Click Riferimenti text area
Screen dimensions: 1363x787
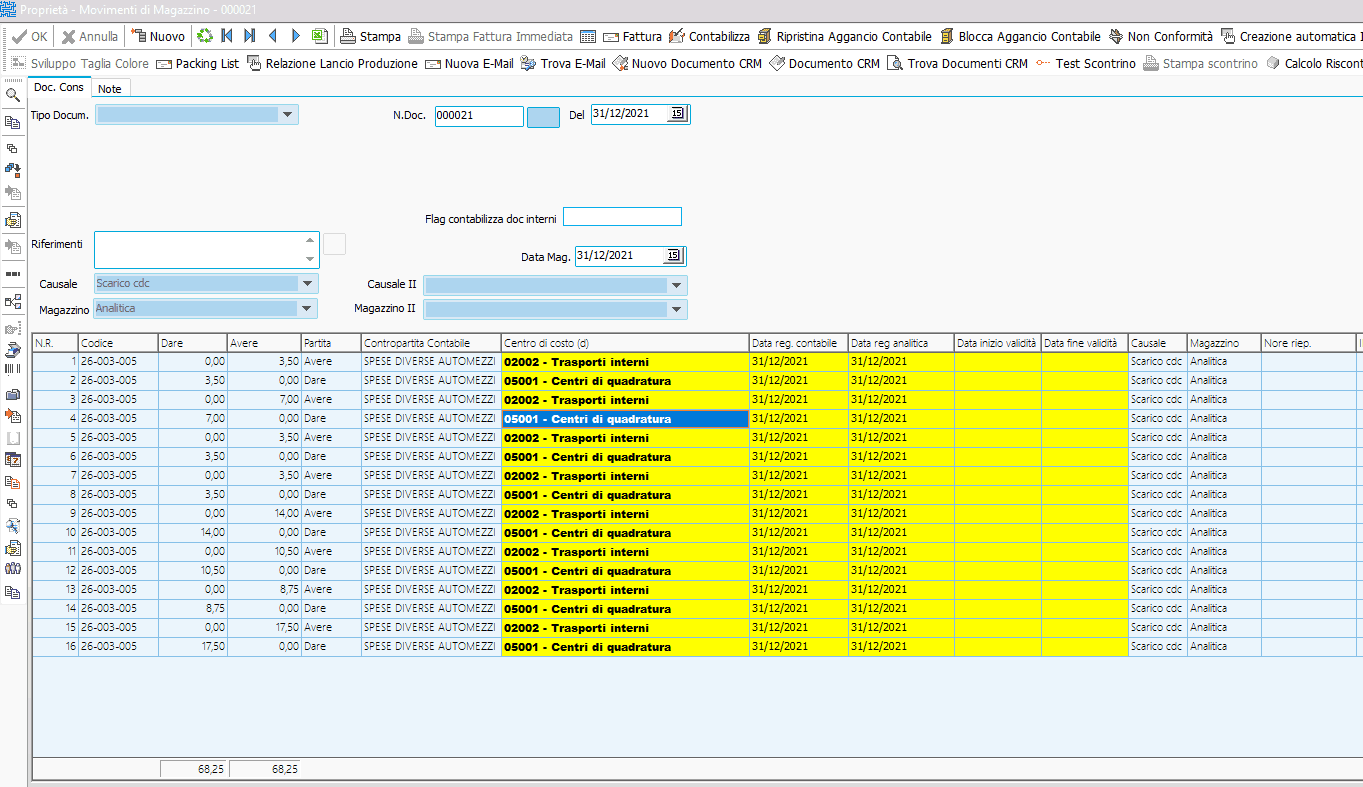206,250
